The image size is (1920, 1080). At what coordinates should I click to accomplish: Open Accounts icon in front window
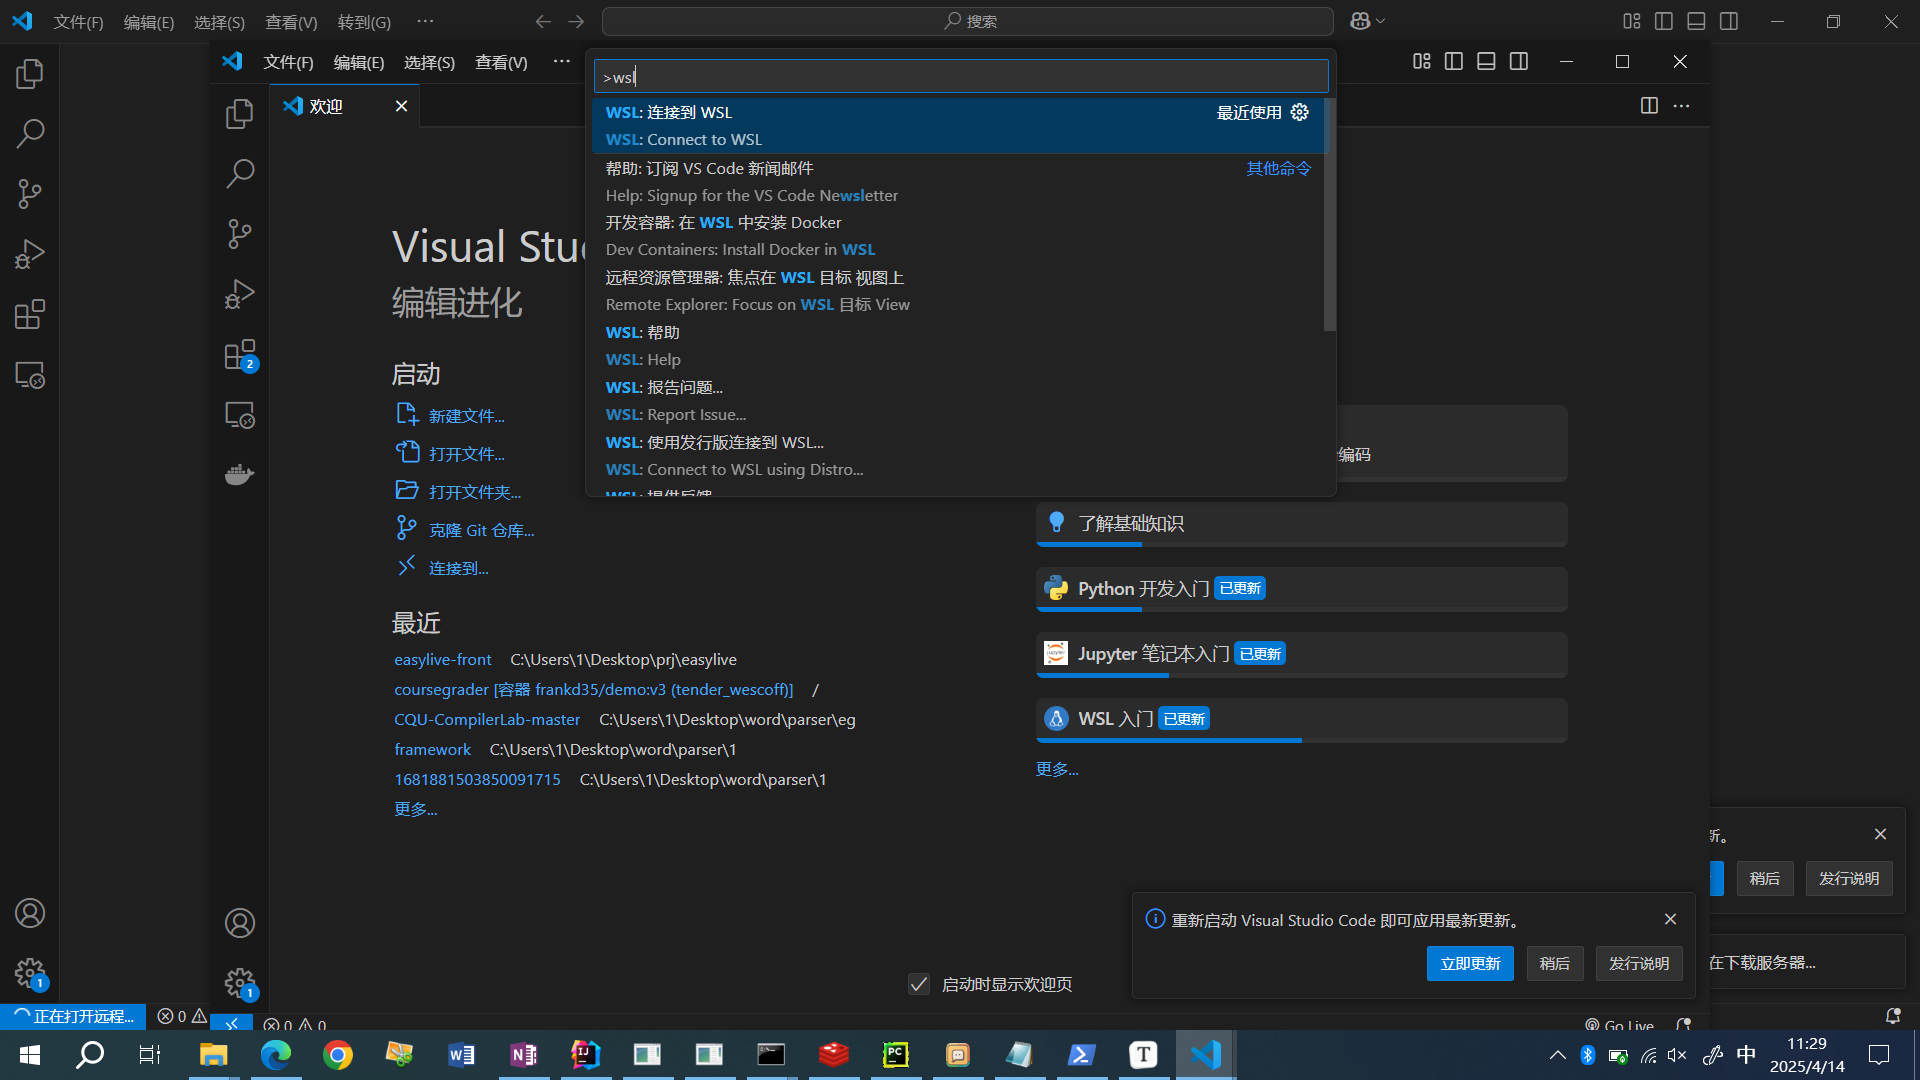point(240,923)
